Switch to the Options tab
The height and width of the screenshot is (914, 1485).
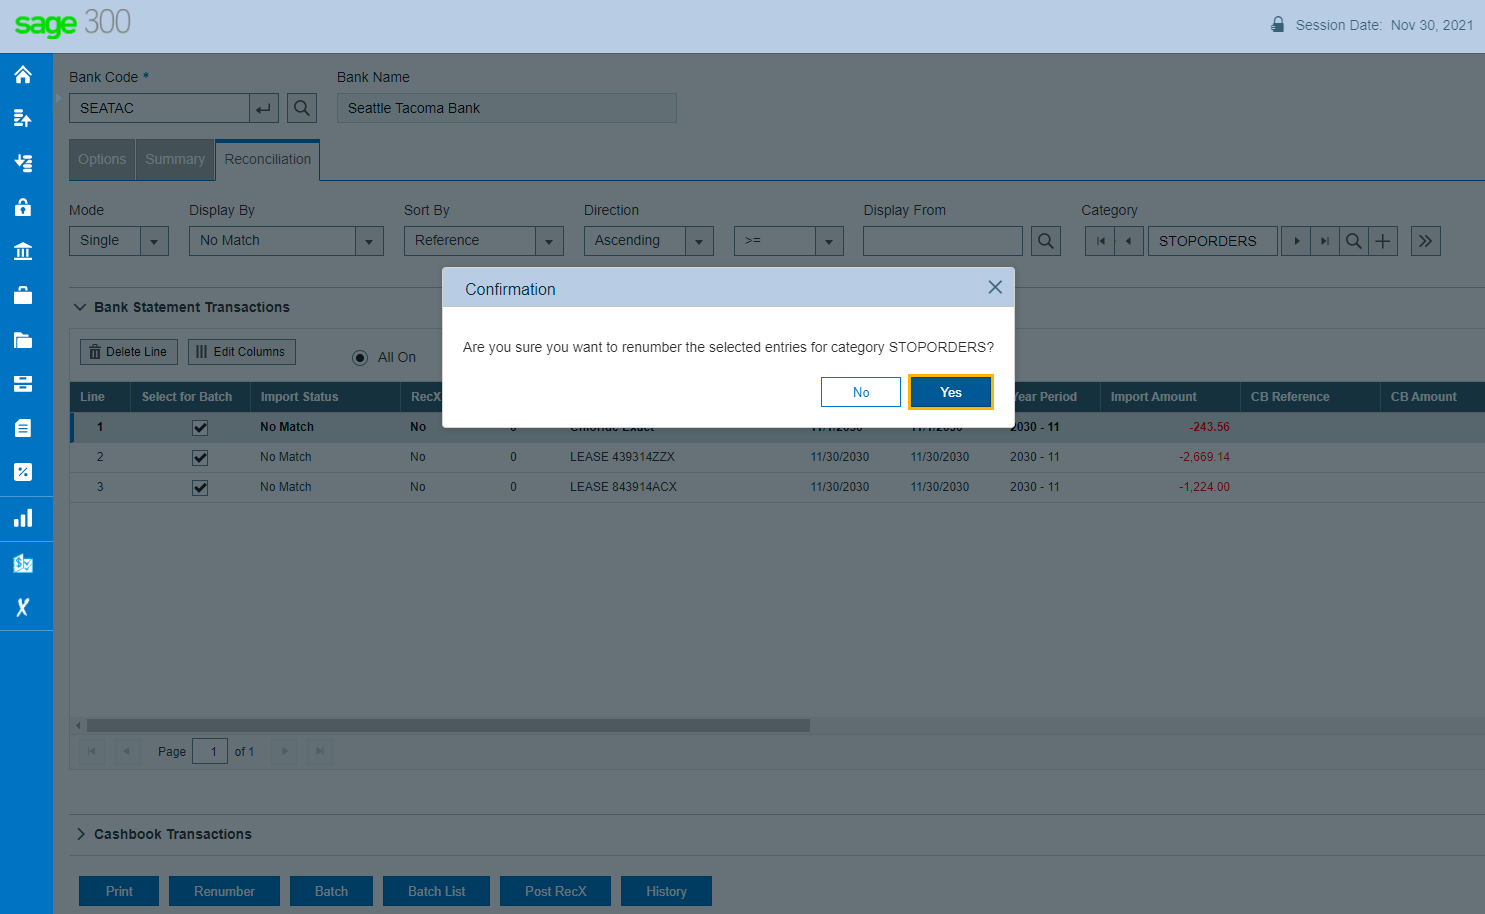(102, 160)
